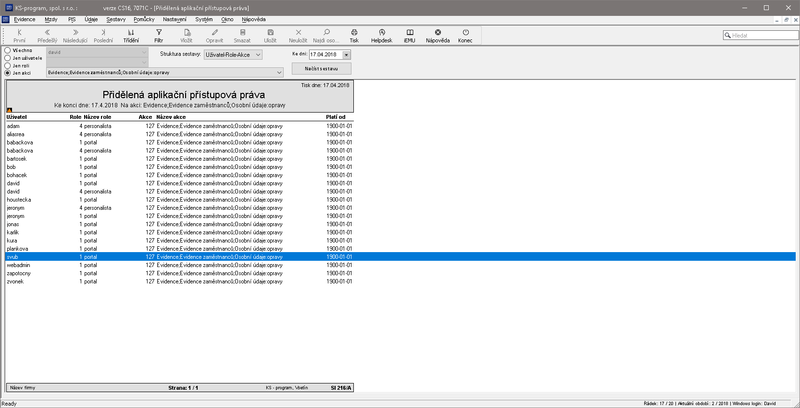
Task: Click the Ke dni date field 17.04.2018
Action: (x=326, y=55)
